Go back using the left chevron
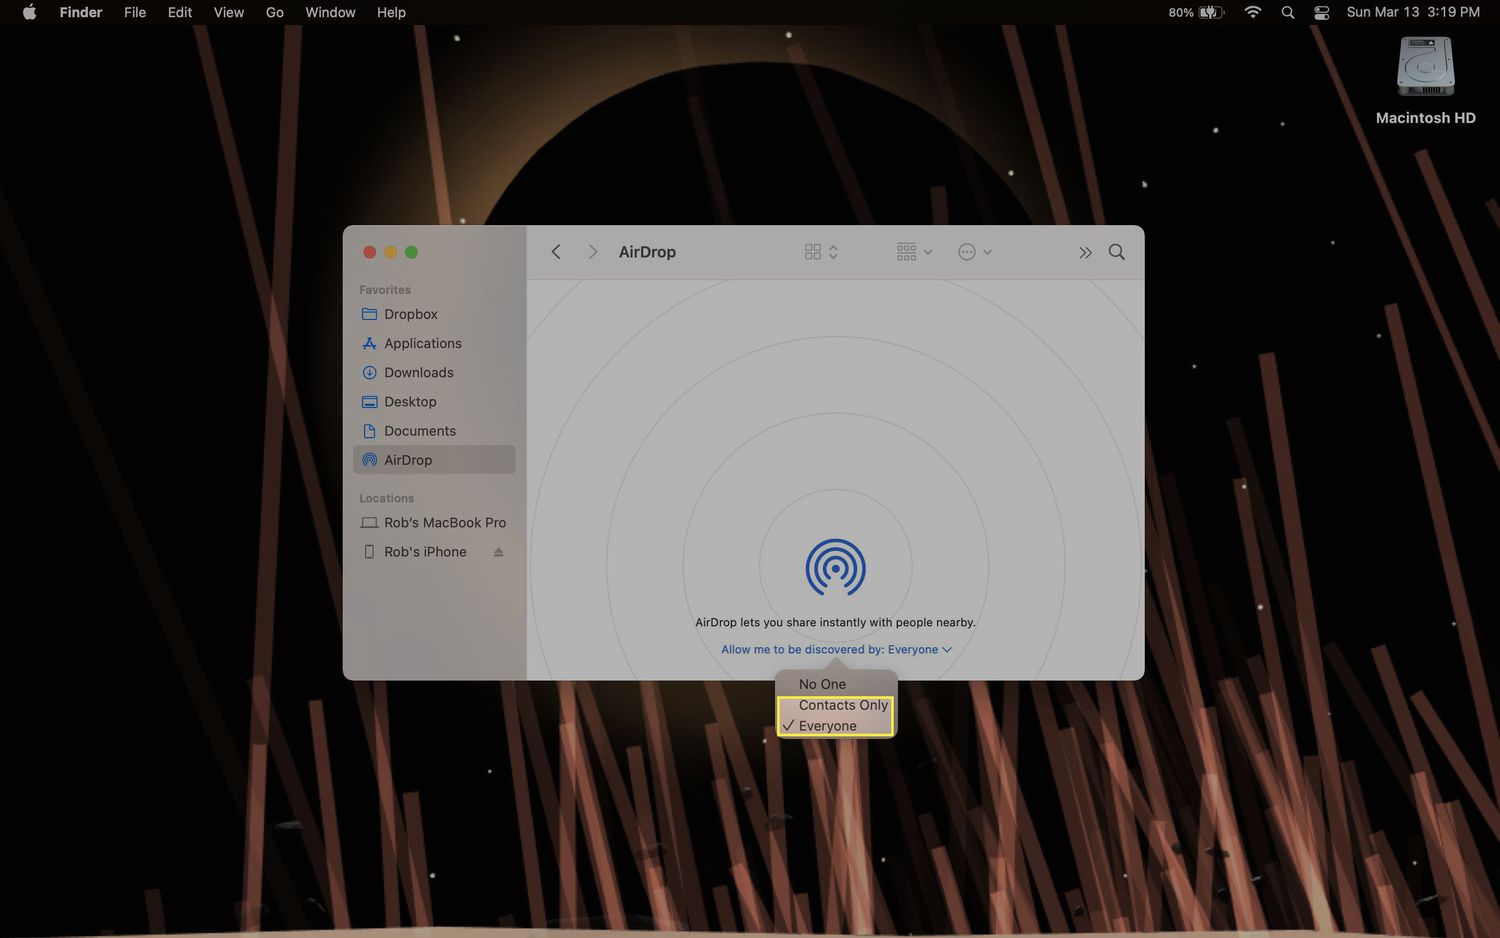1500x938 pixels. pos(556,252)
